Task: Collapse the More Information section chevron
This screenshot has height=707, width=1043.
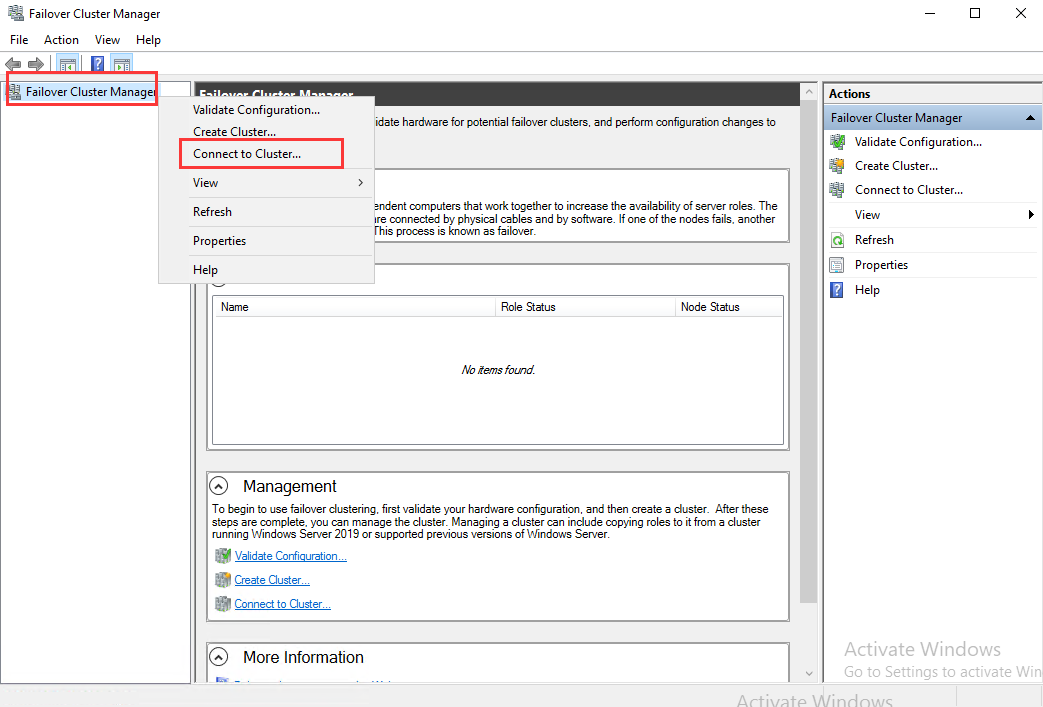Action: point(219,657)
